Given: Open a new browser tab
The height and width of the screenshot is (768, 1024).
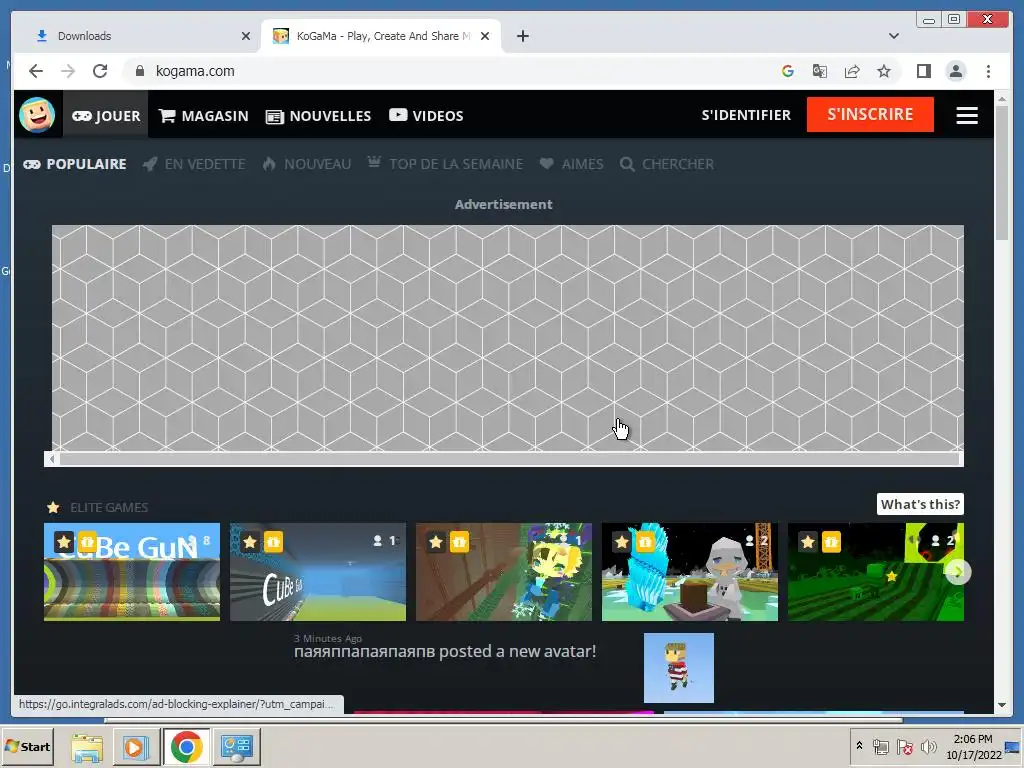Looking at the screenshot, I should coord(522,36).
